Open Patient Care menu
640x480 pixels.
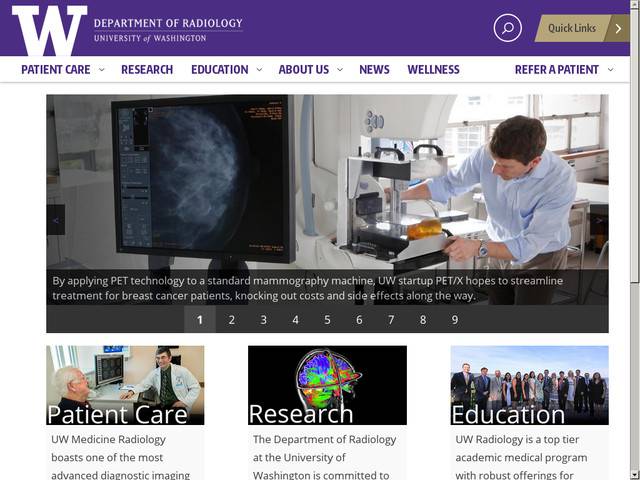[56, 69]
